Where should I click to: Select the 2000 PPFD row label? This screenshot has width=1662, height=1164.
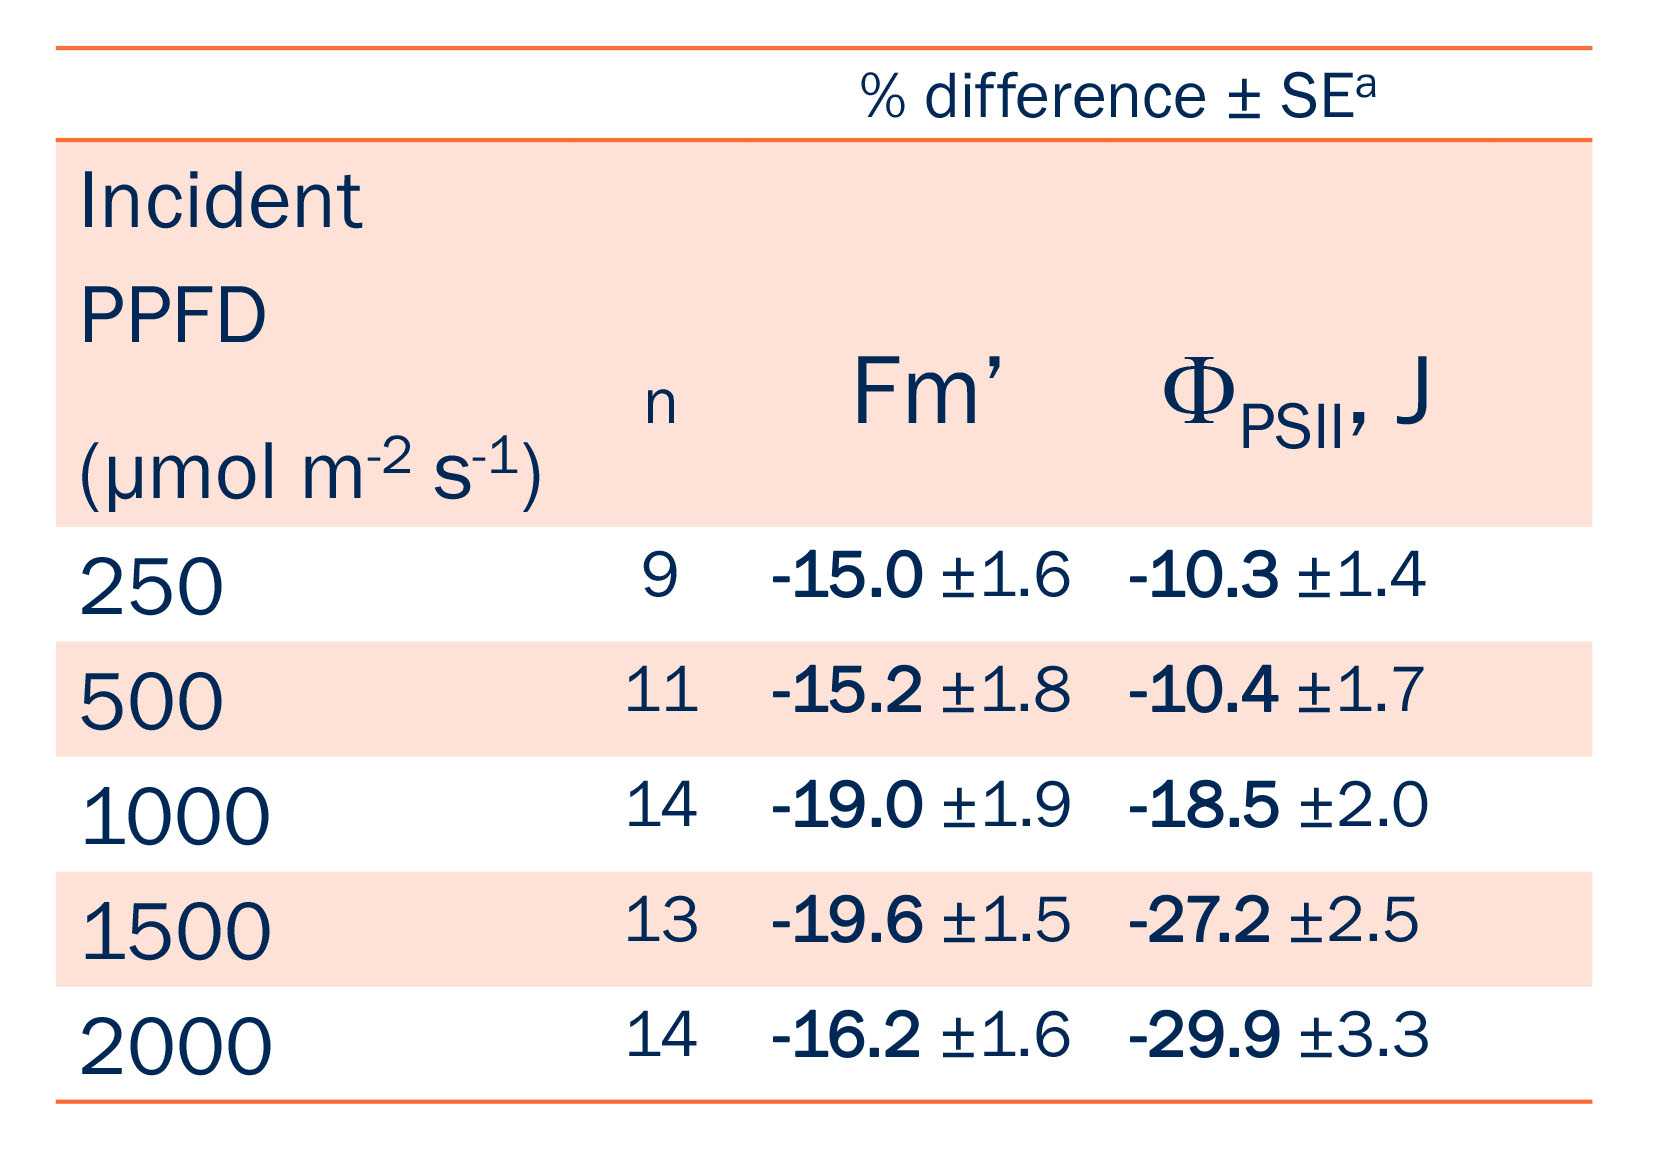[x=175, y=1046]
